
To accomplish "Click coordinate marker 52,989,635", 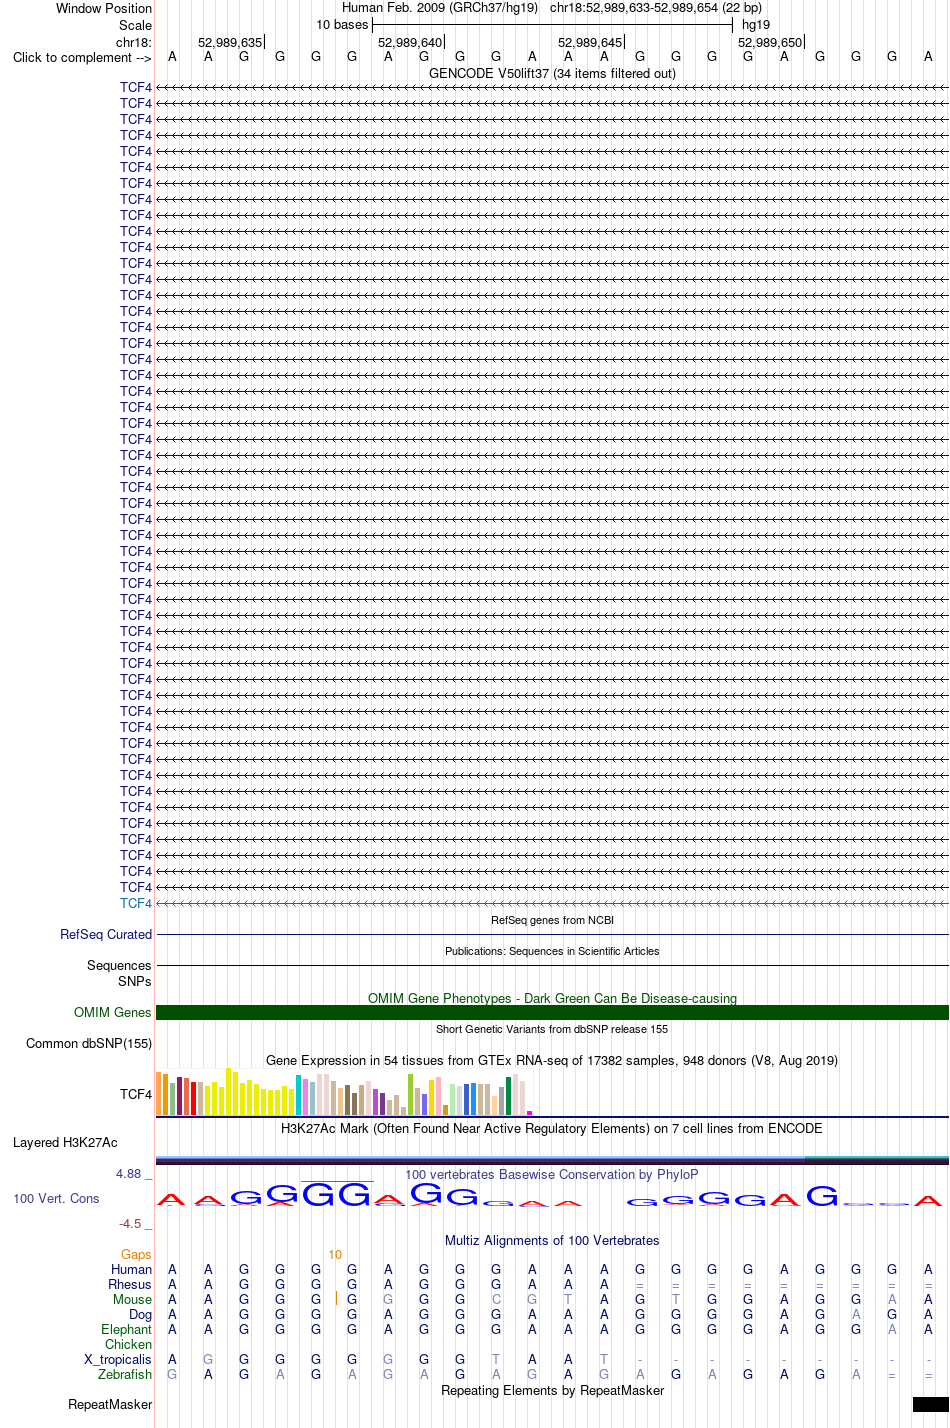I will click(230, 43).
